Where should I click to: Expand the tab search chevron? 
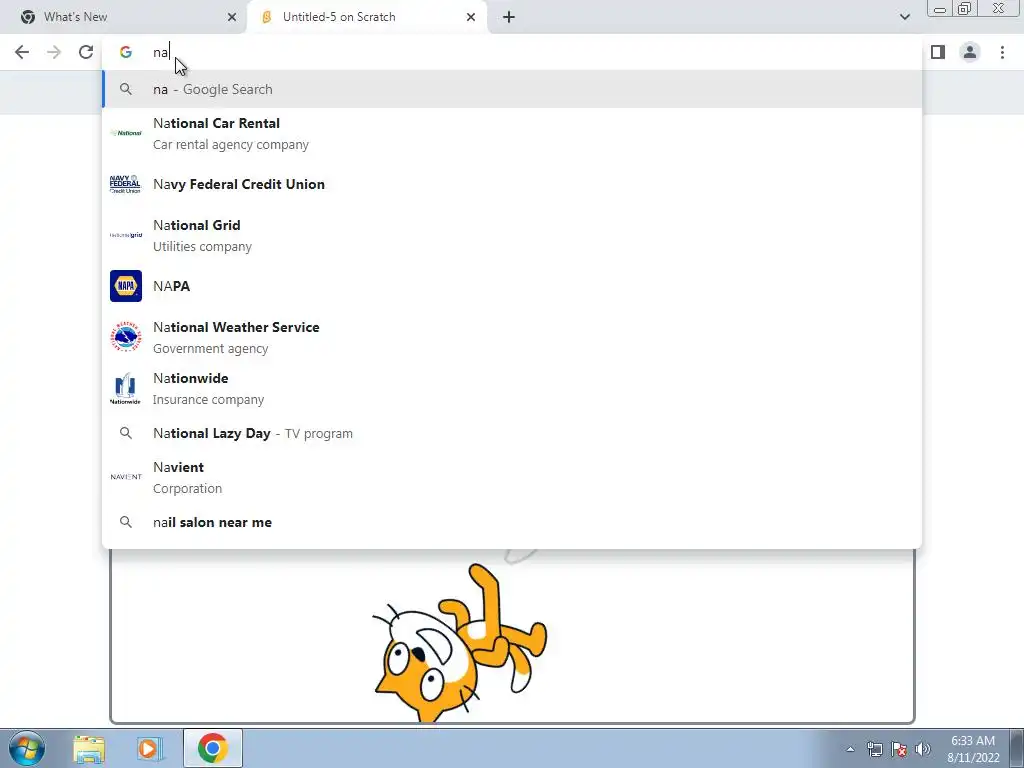click(x=904, y=17)
